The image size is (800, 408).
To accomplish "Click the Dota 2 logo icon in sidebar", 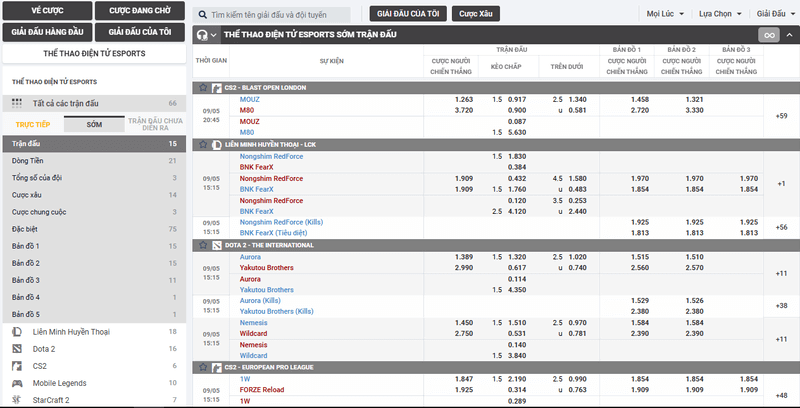I will point(17,348).
